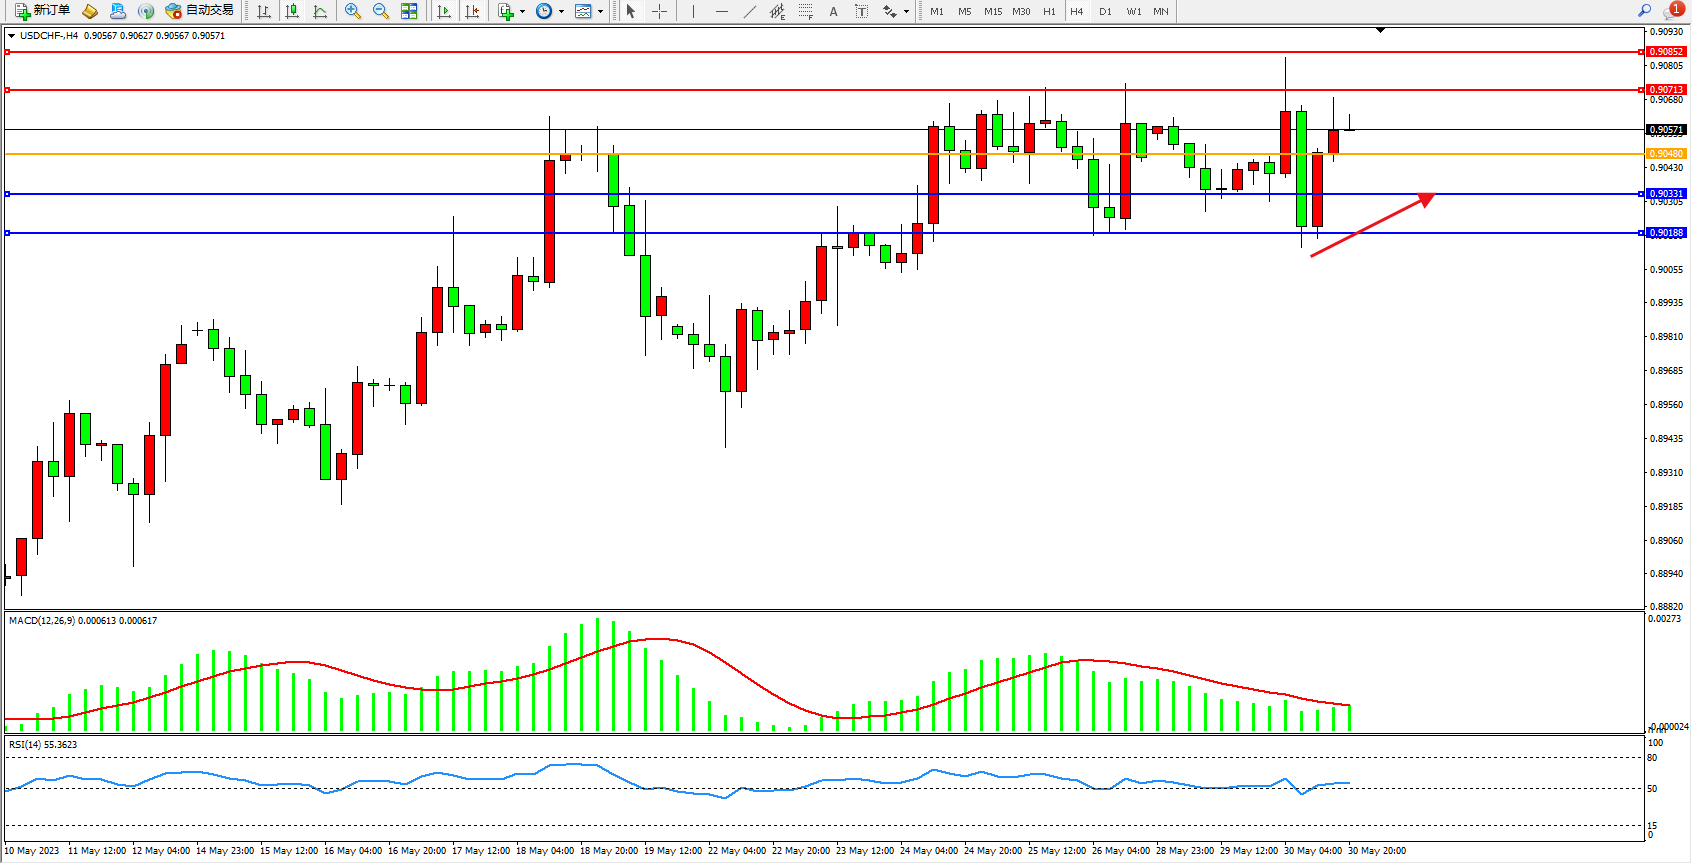Expand the periodicity clock dropdown

[x=561, y=12]
